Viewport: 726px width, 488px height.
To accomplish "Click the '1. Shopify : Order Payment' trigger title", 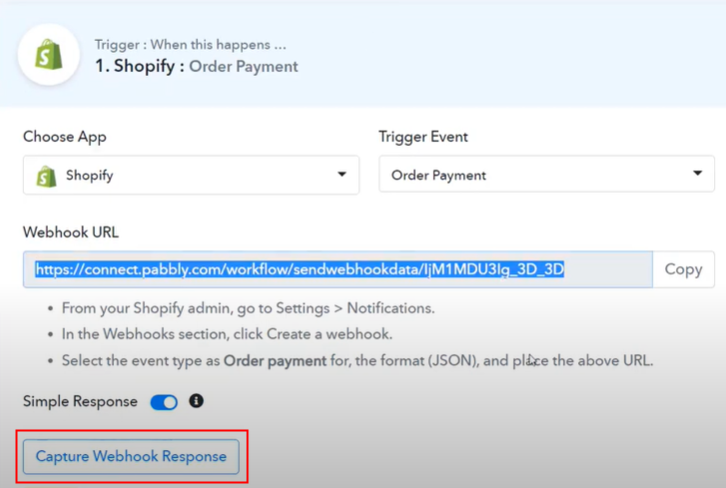I will tap(196, 66).
